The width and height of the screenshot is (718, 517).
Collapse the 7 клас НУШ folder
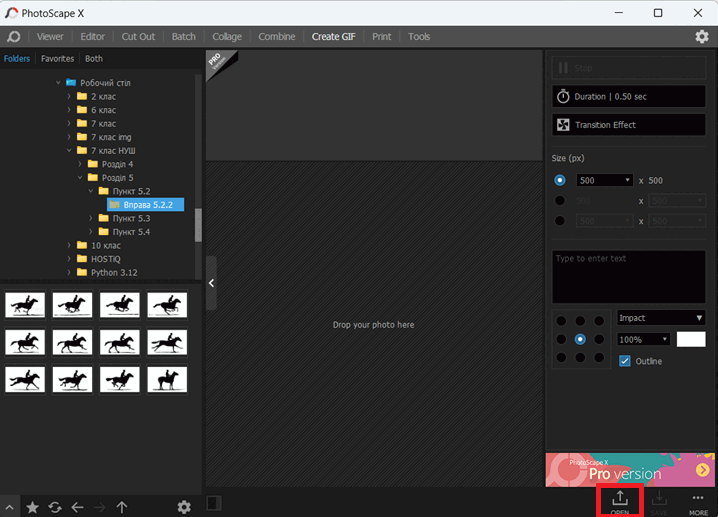[x=69, y=150]
